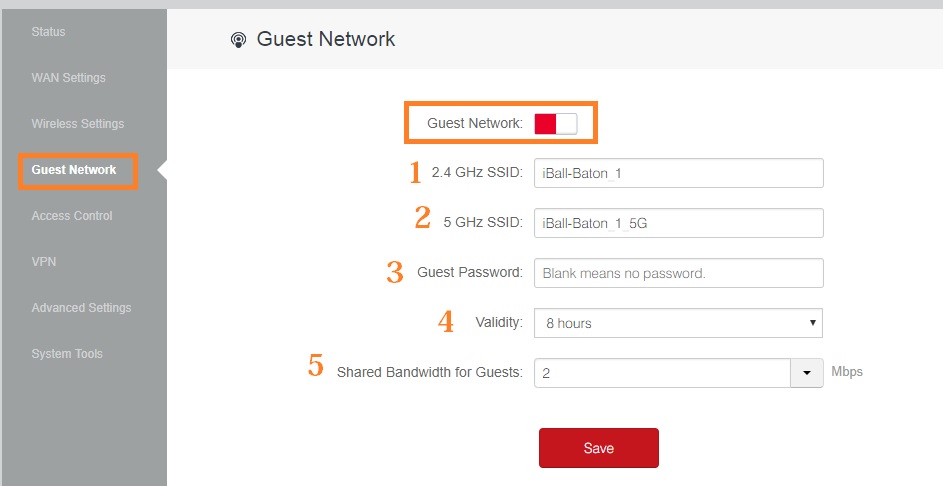The width and height of the screenshot is (943, 486).
Task: Open the Validity dropdown
Action: pos(678,323)
